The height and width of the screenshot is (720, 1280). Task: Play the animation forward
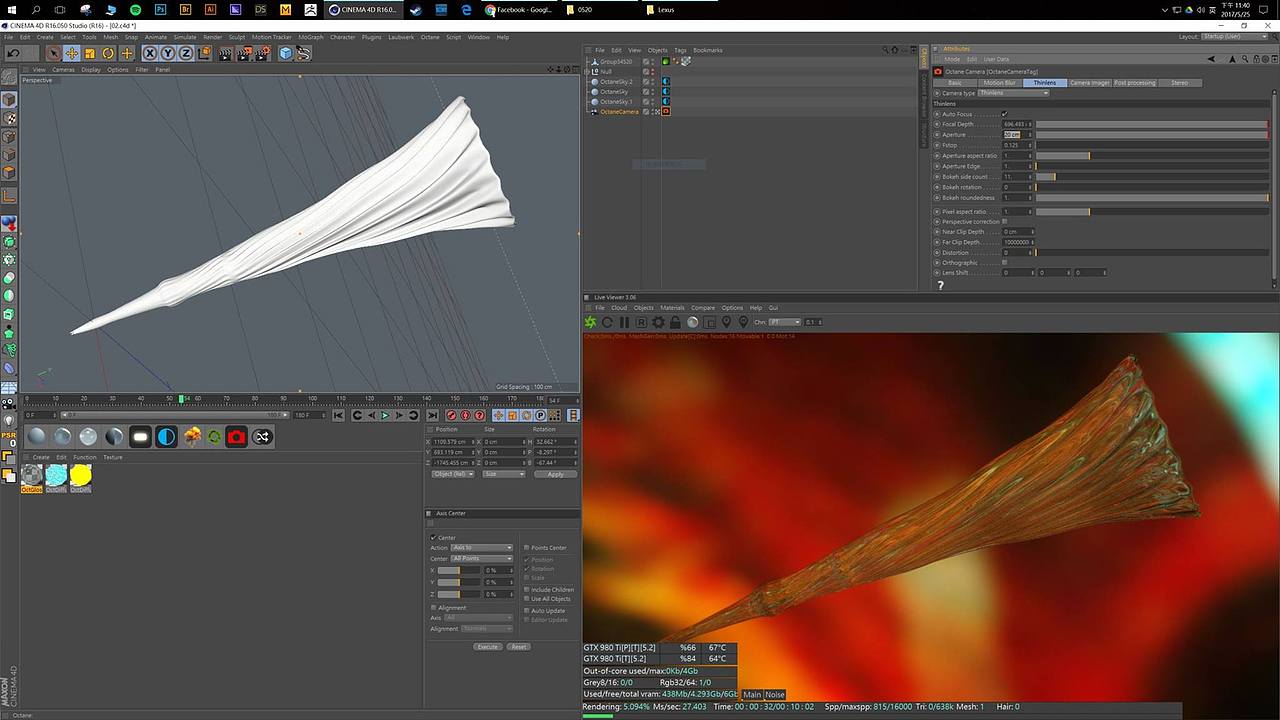(385, 416)
